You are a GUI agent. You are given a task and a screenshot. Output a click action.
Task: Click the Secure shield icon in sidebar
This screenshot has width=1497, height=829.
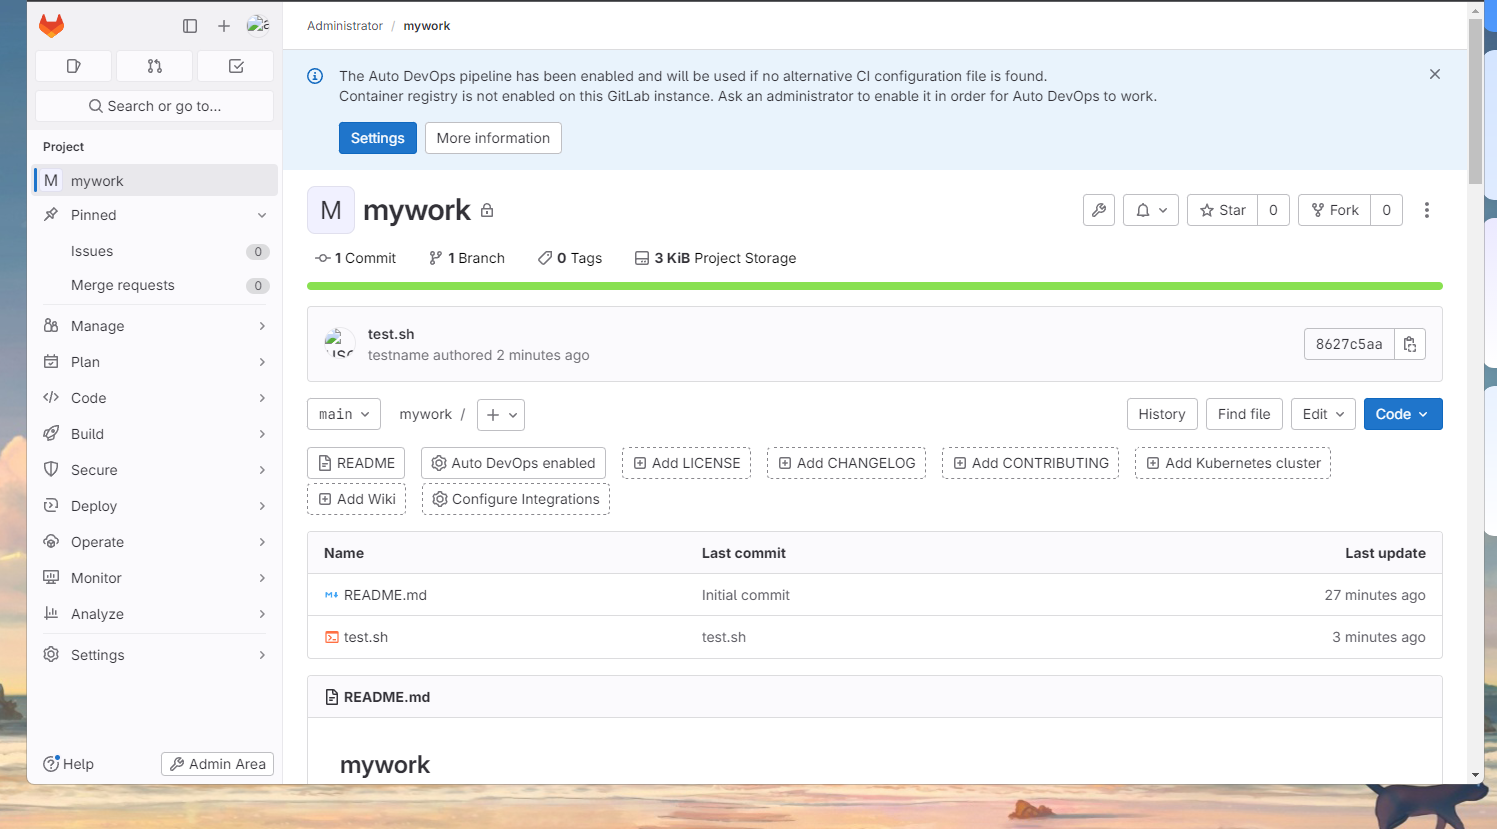51,470
